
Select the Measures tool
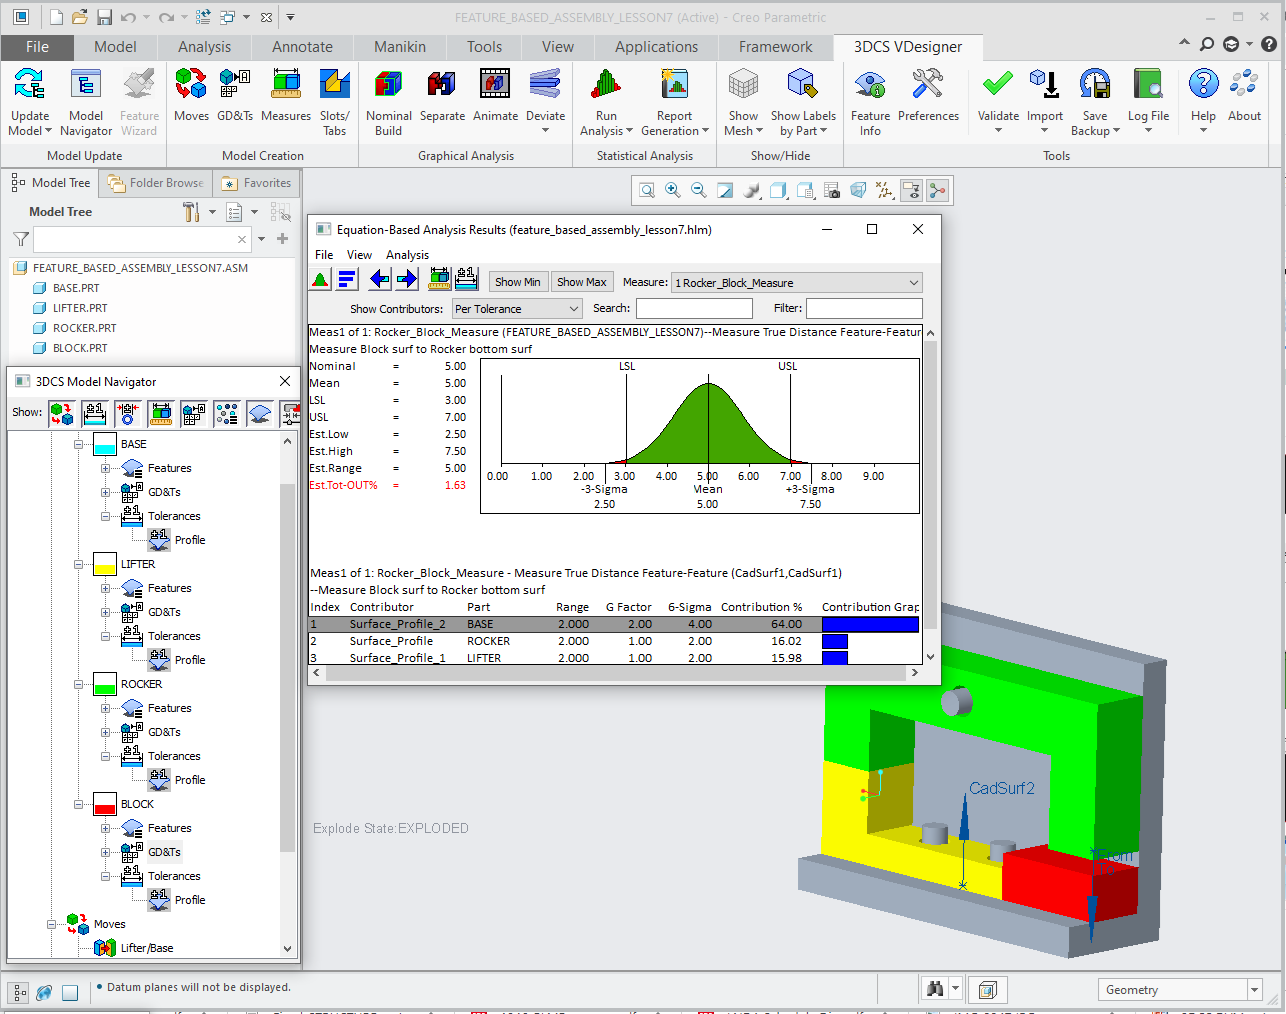click(286, 98)
